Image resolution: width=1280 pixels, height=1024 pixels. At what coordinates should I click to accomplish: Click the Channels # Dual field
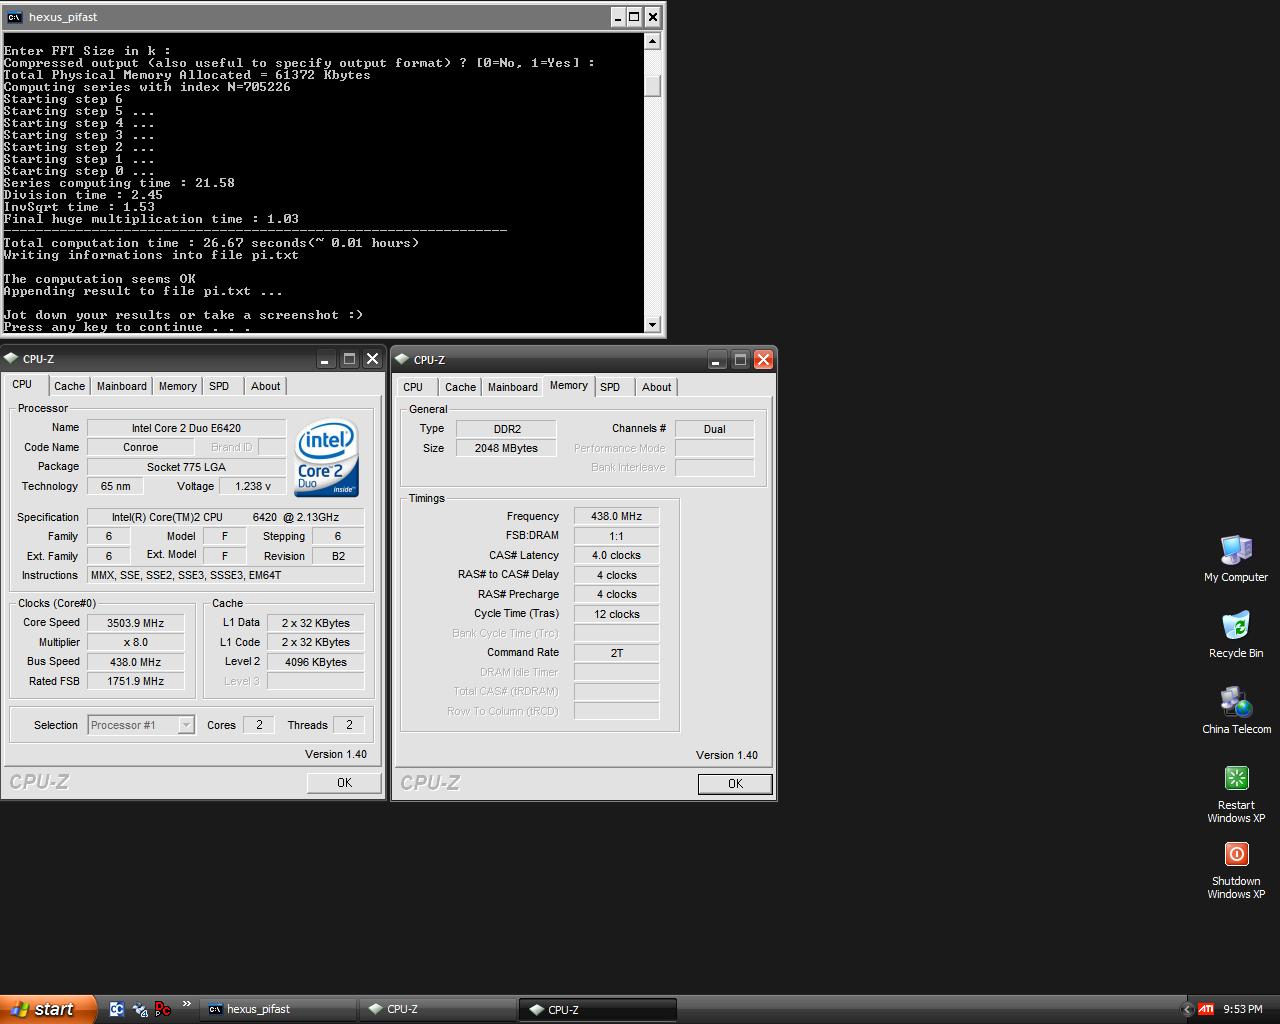pyautogui.click(x=714, y=429)
